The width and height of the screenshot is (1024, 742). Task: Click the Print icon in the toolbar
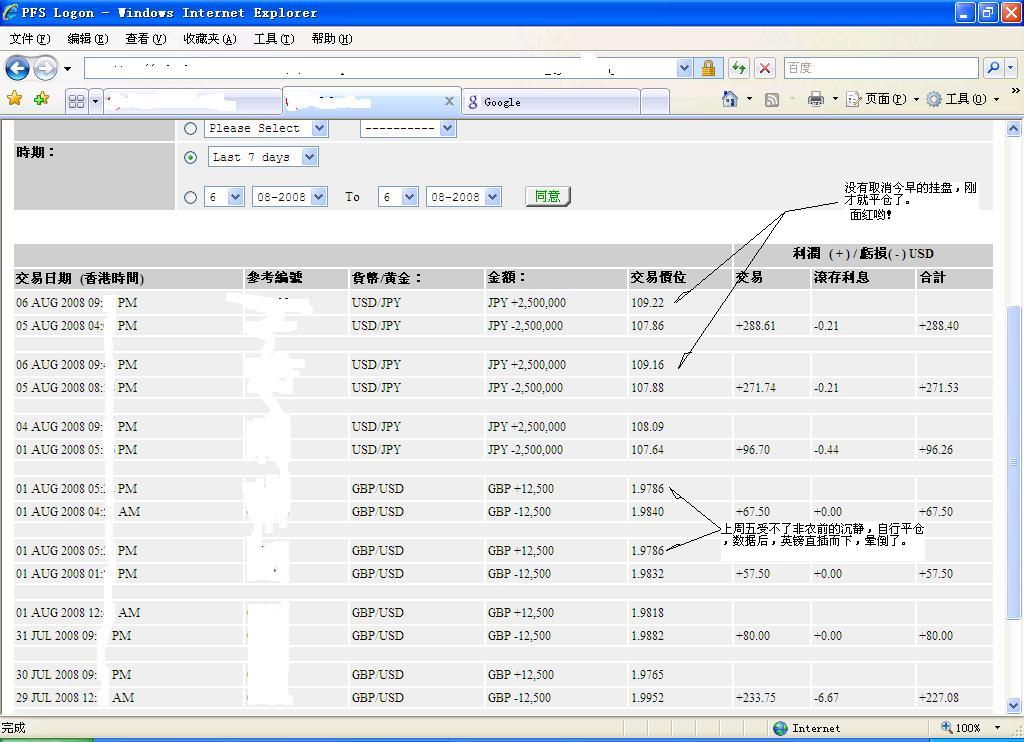click(815, 99)
